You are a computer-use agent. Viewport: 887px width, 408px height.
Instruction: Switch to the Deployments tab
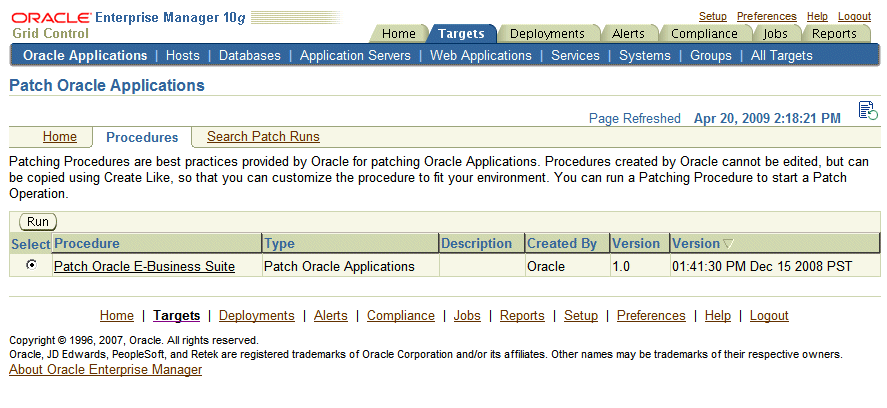pyautogui.click(x=547, y=34)
